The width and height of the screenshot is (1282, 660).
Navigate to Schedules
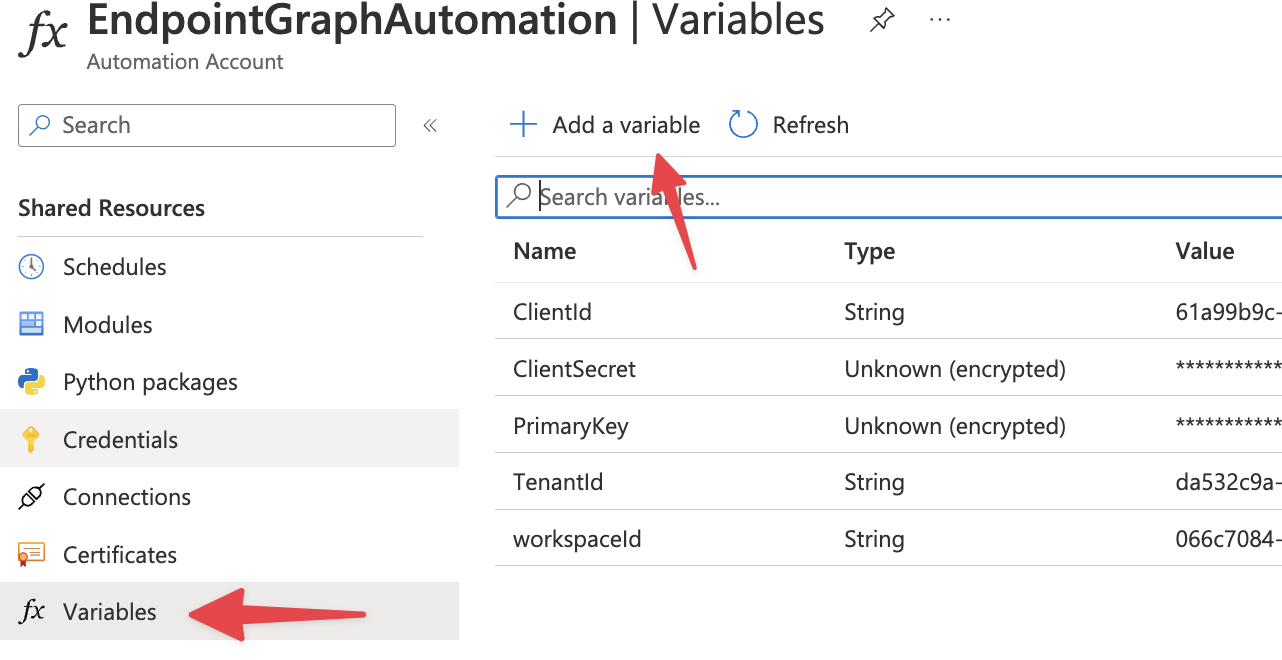coord(114,266)
